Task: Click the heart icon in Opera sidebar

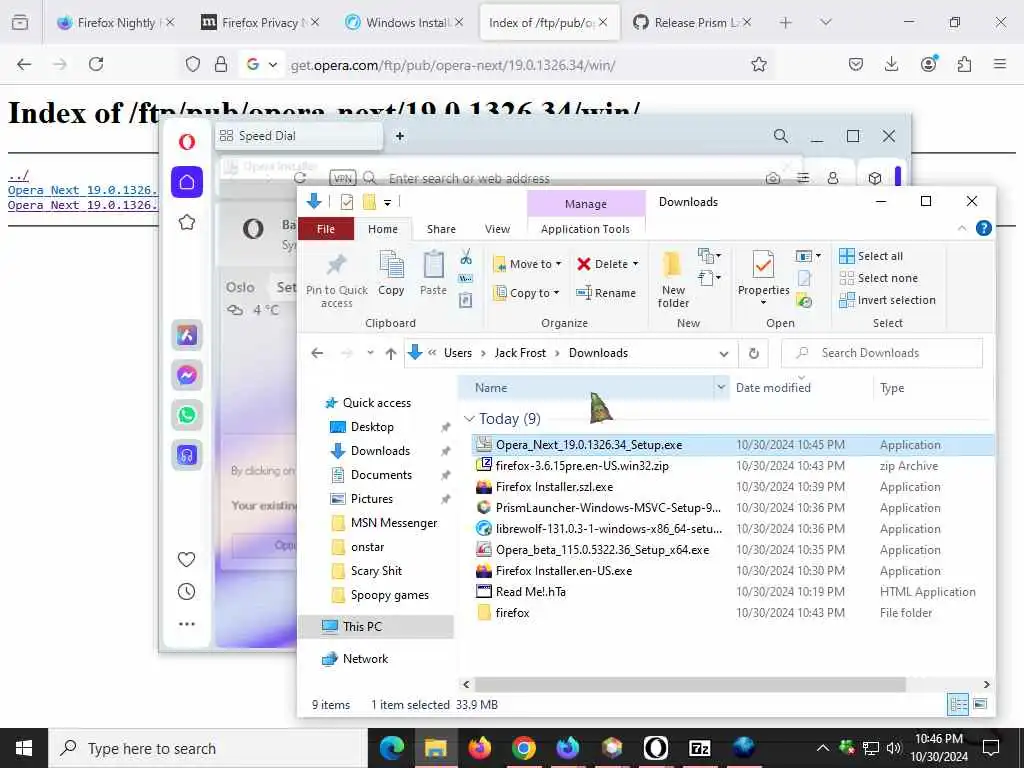Action: [187, 559]
